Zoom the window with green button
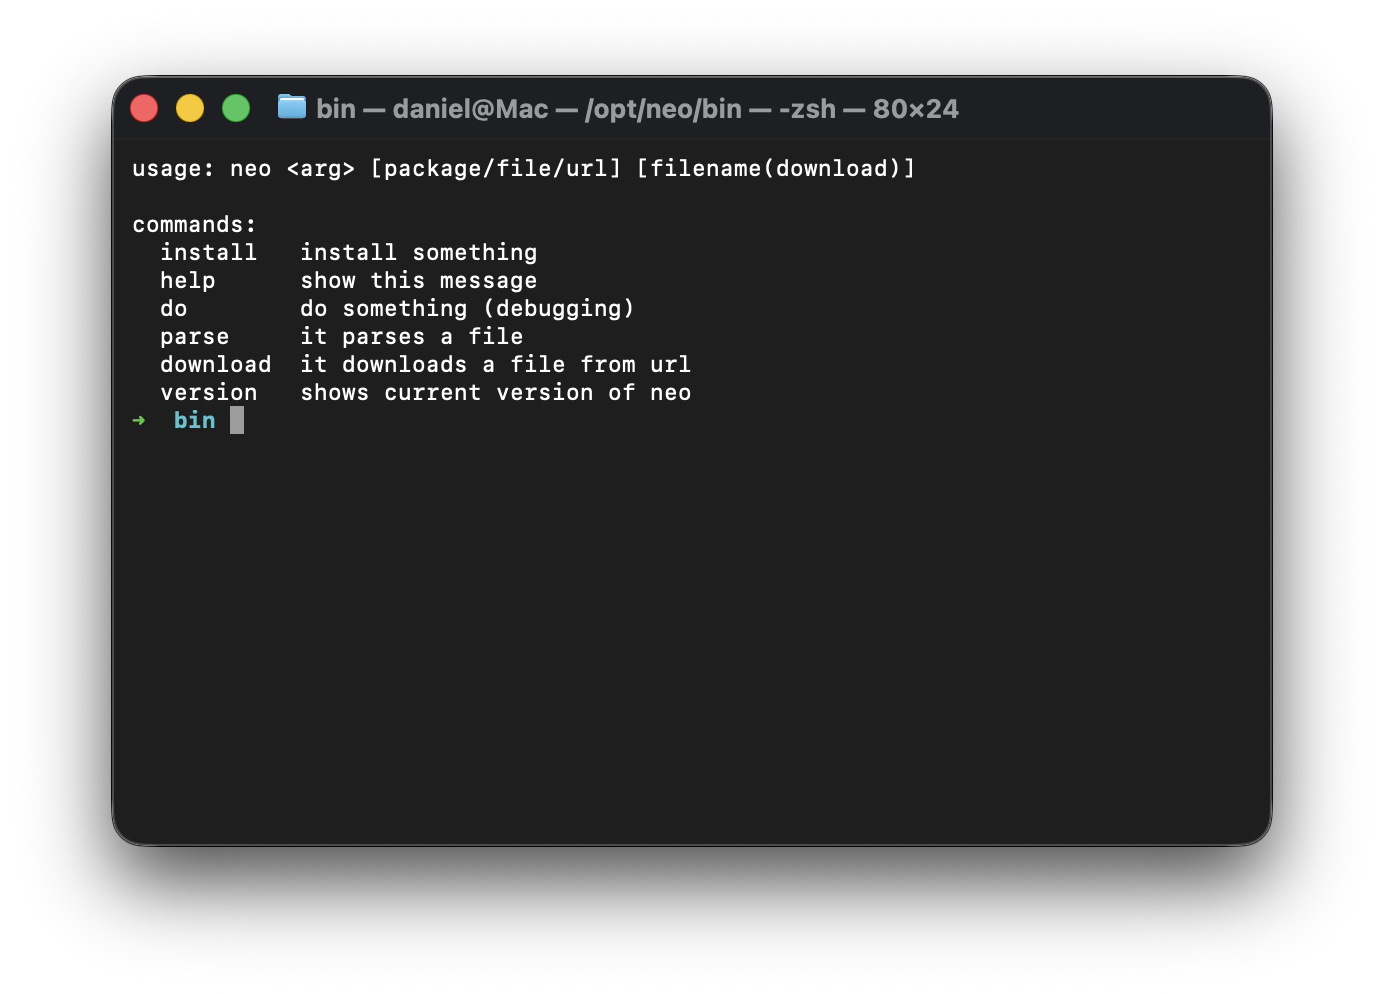 [236, 108]
